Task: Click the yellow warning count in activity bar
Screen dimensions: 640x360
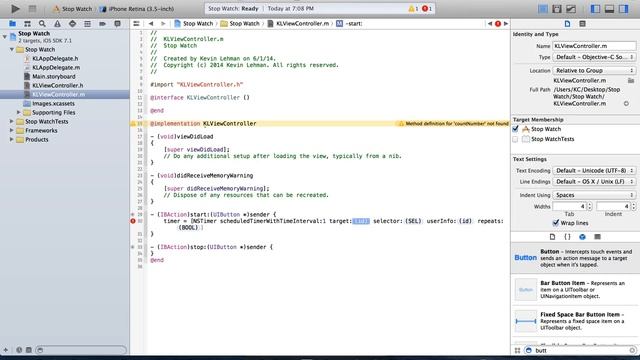Action: tap(413, 9)
